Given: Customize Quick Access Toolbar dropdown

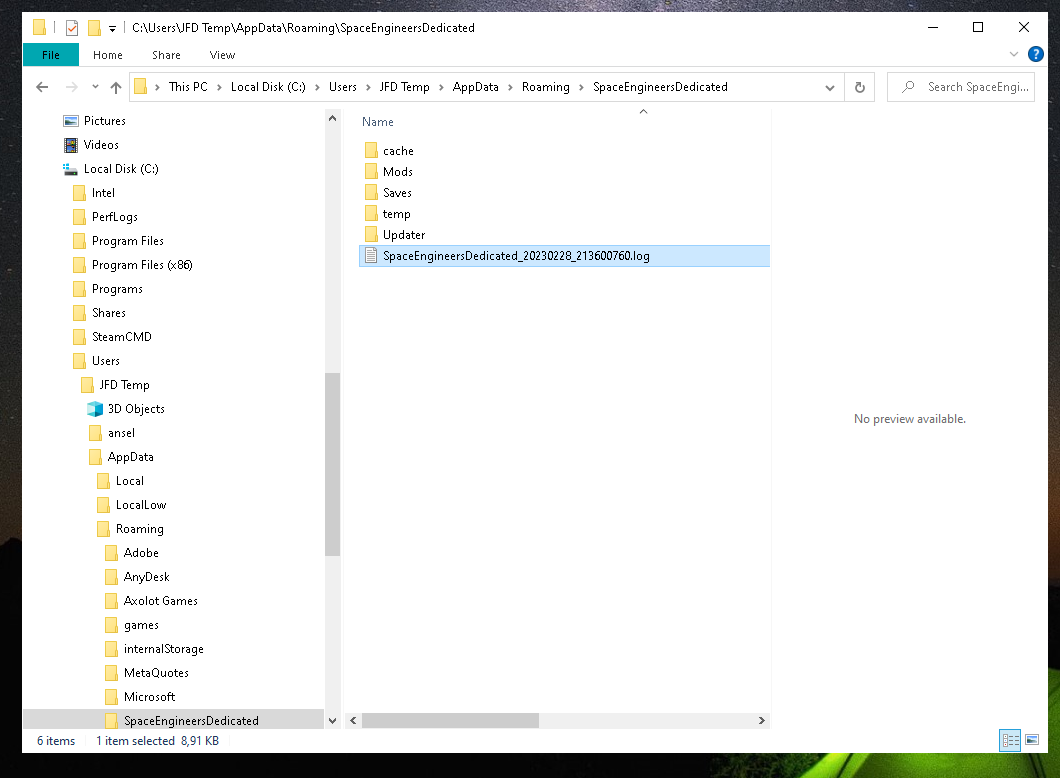Looking at the screenshot, I should coord(112,28).
